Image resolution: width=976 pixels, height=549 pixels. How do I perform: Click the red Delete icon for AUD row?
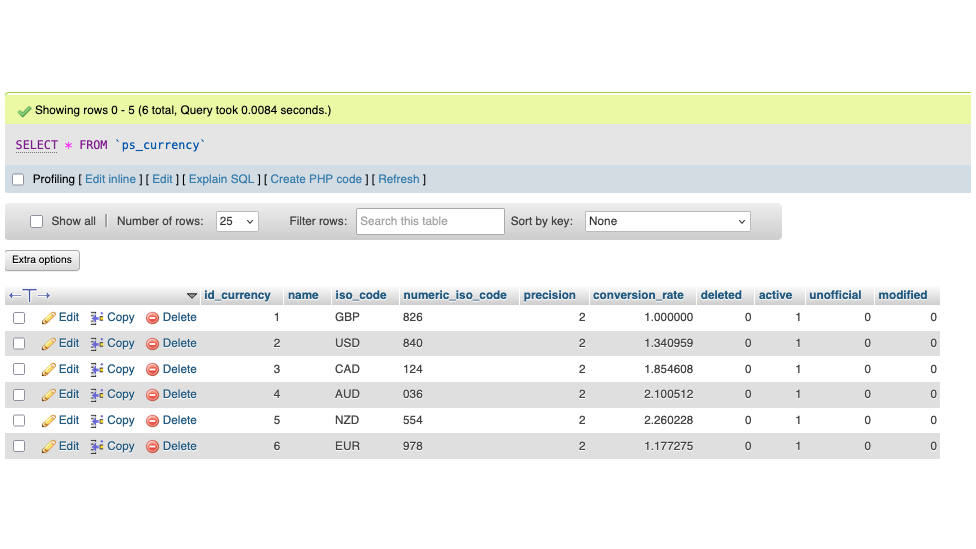click(x=152, y=395)
